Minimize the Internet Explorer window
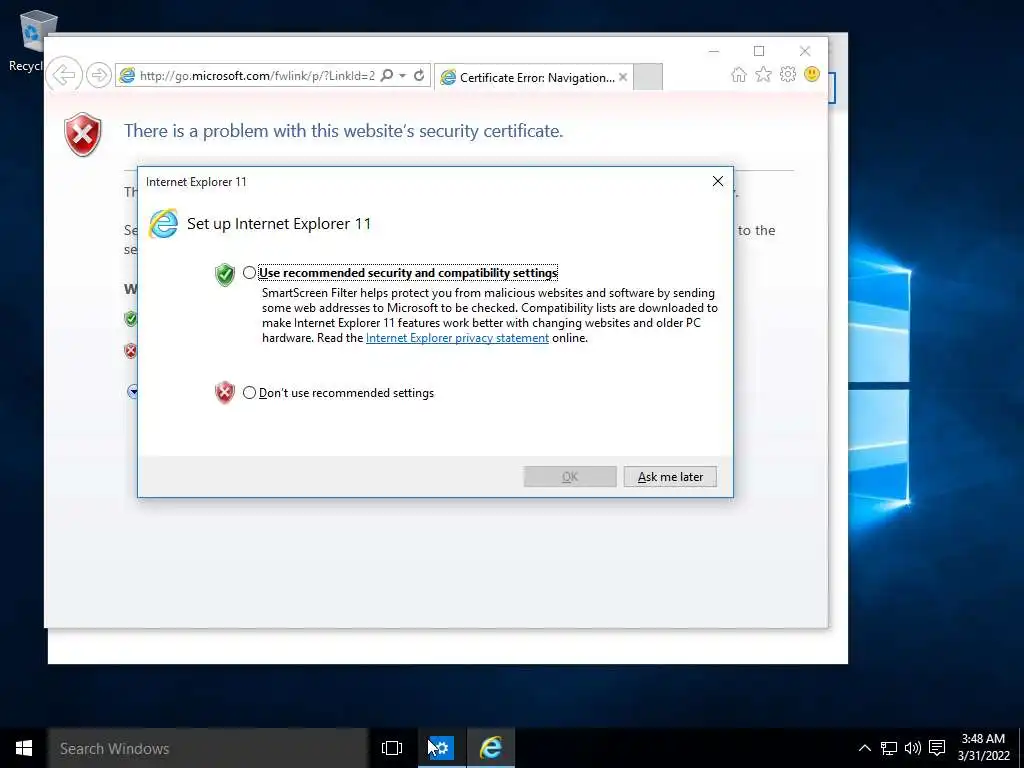1024x768 pixels. [714, 51]
